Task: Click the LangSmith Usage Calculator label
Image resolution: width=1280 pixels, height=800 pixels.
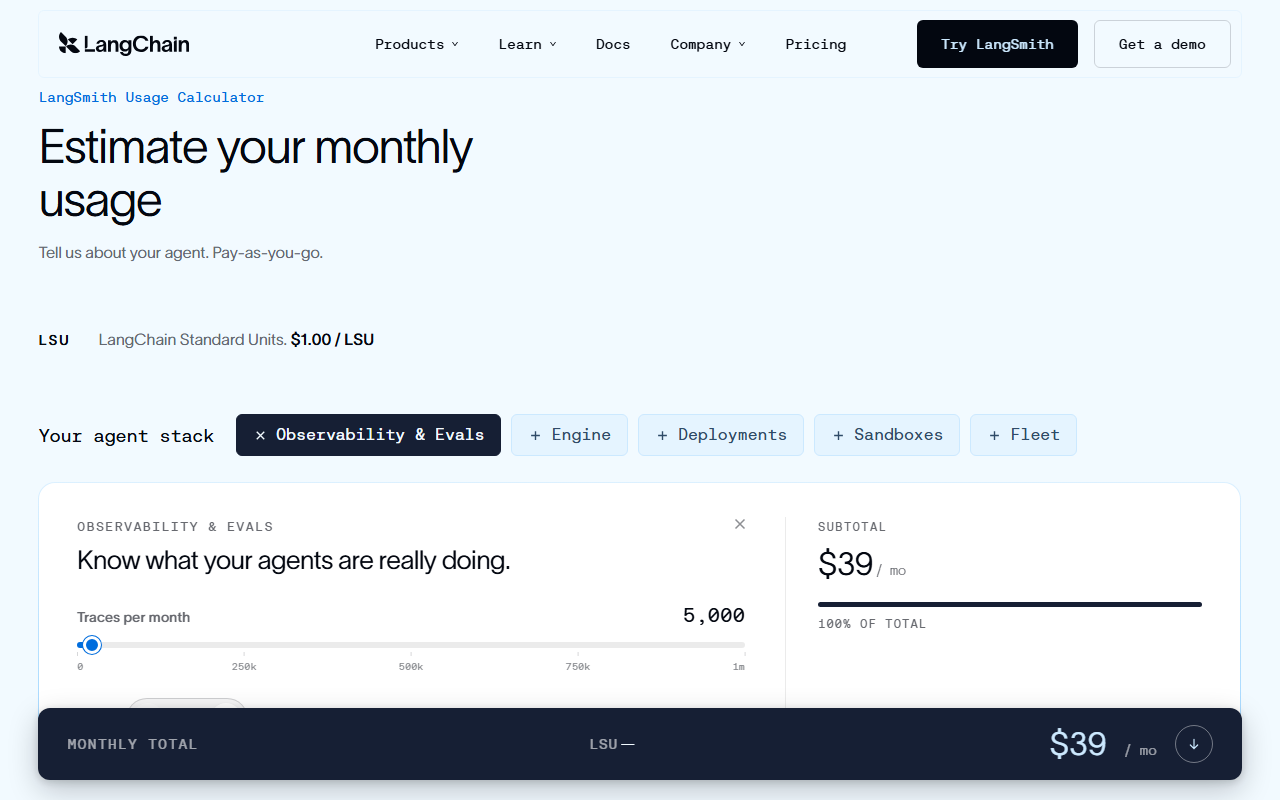Action: click(x=152, y=97)
